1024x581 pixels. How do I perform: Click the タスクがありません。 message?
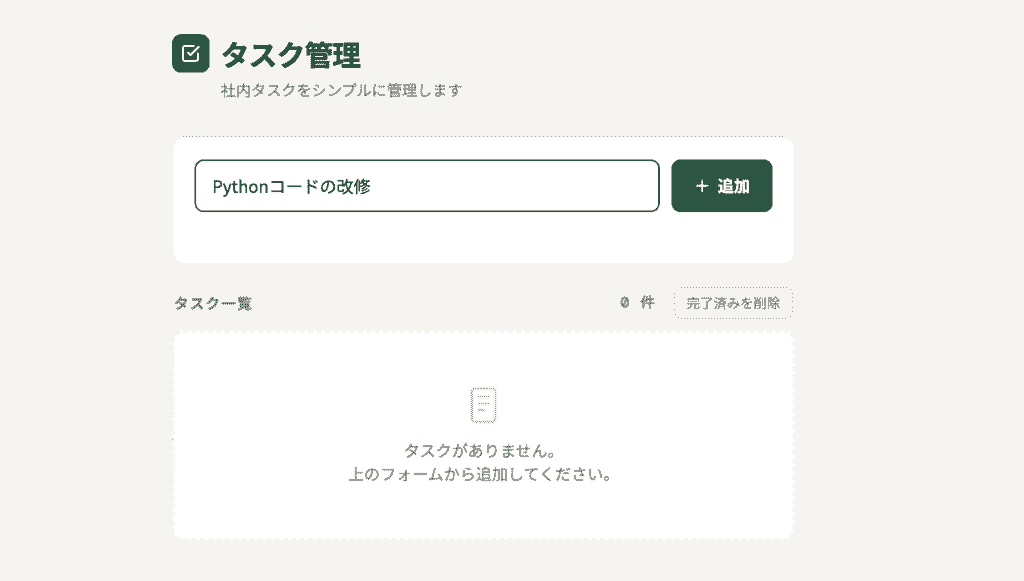point(480,450)
